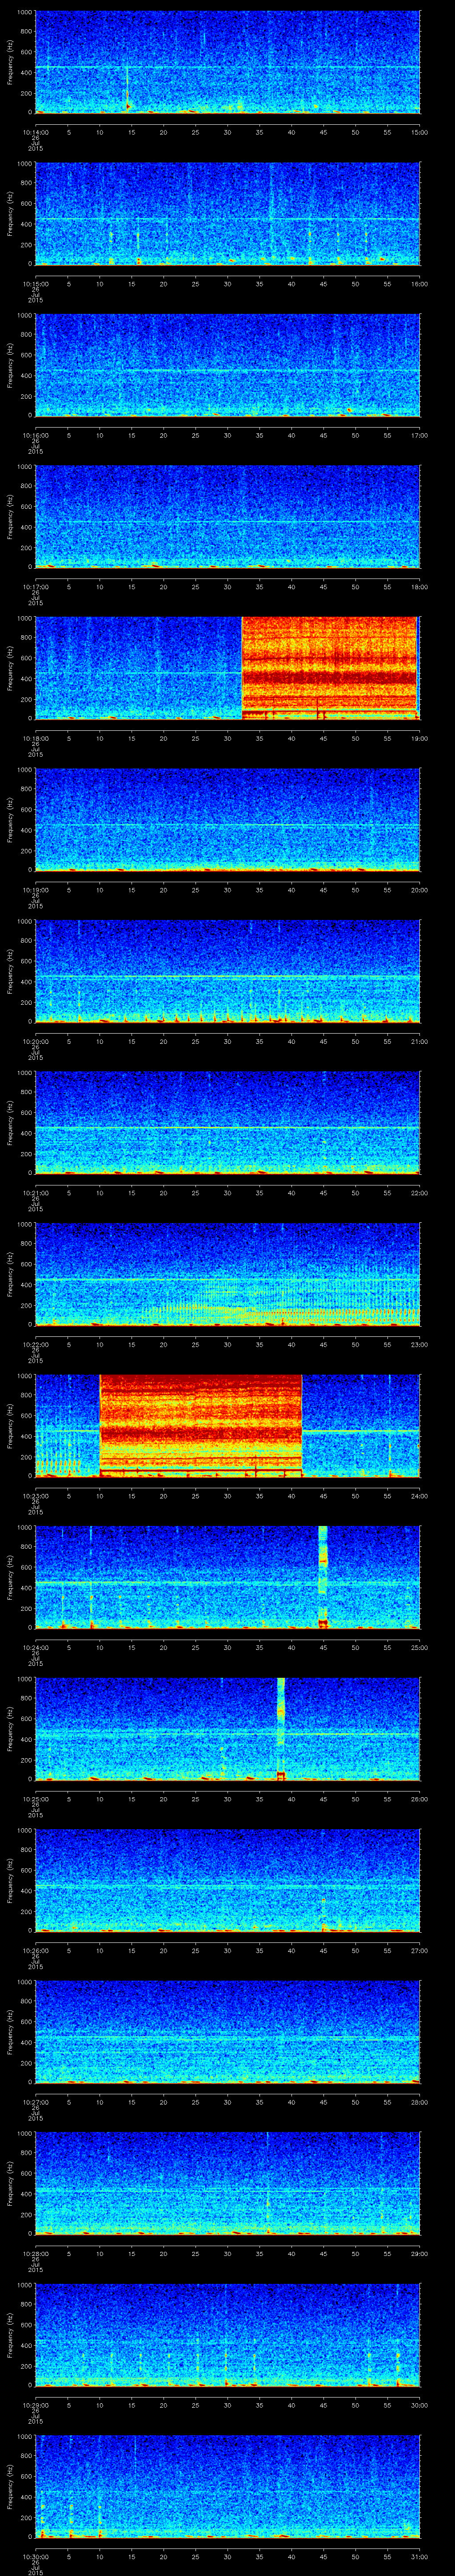Click the spectrogram panel starting at 10:14:00
The width and height of the screenshot is (455, 2576).
tap(227, 62)
